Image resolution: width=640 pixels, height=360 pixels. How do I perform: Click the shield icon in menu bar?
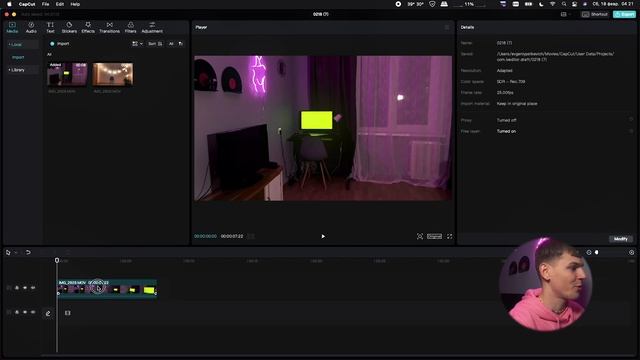[432, 4]
